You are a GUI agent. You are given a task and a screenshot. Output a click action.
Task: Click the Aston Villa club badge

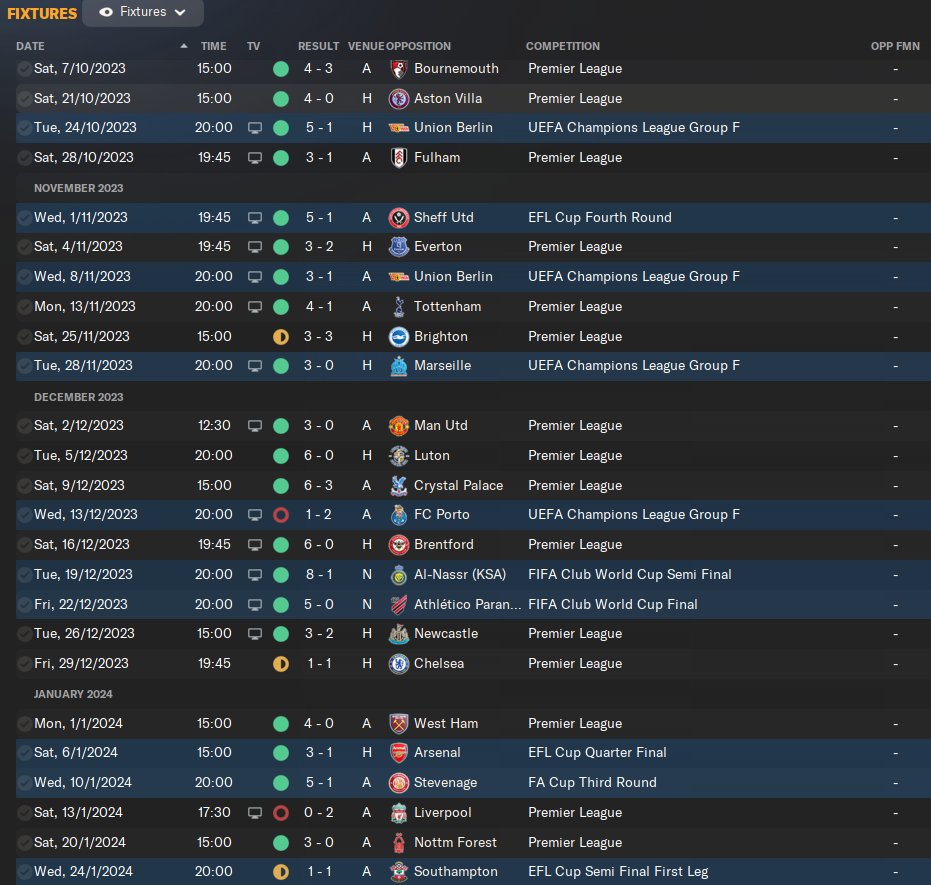pyautogui.click(x=398, y=99)
